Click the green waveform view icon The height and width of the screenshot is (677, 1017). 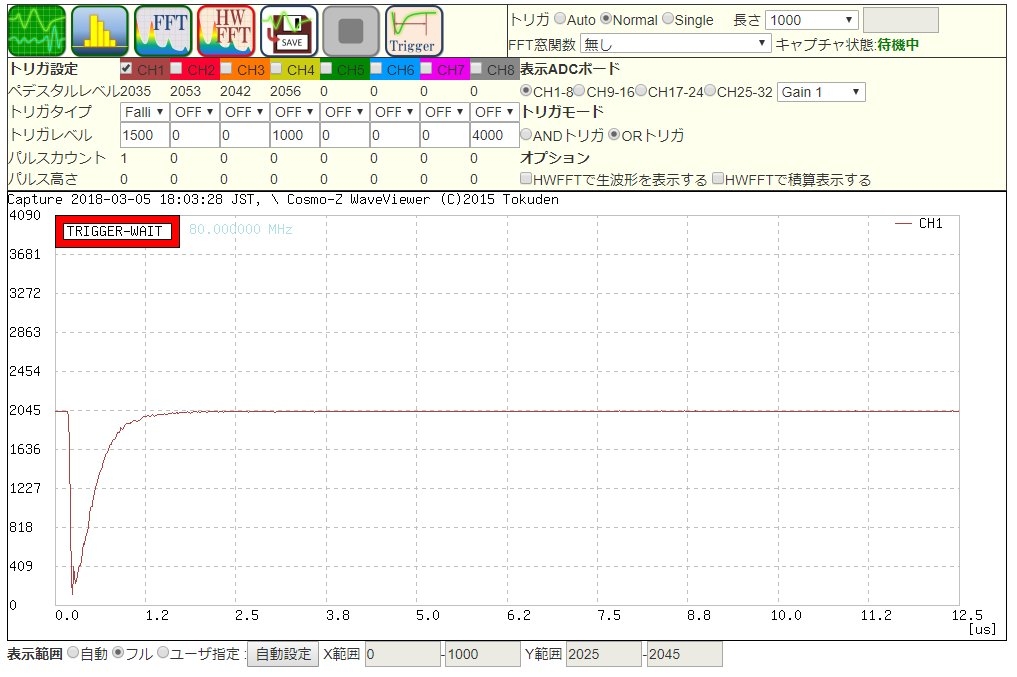(x=37, y=30)
